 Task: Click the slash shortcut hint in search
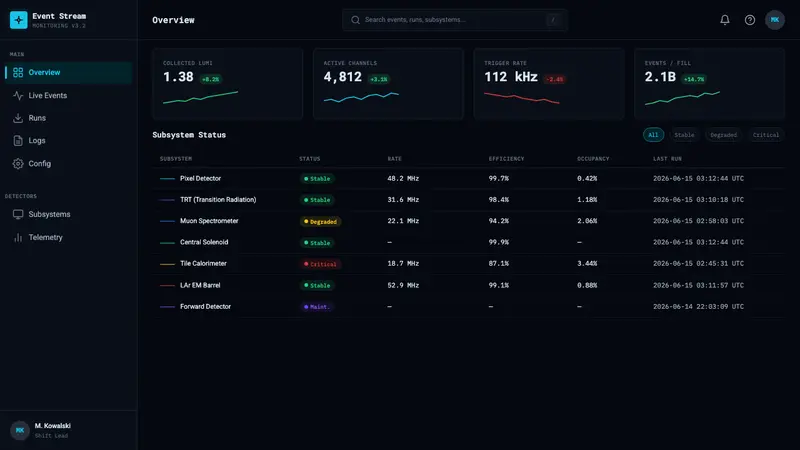pos(553,20)
